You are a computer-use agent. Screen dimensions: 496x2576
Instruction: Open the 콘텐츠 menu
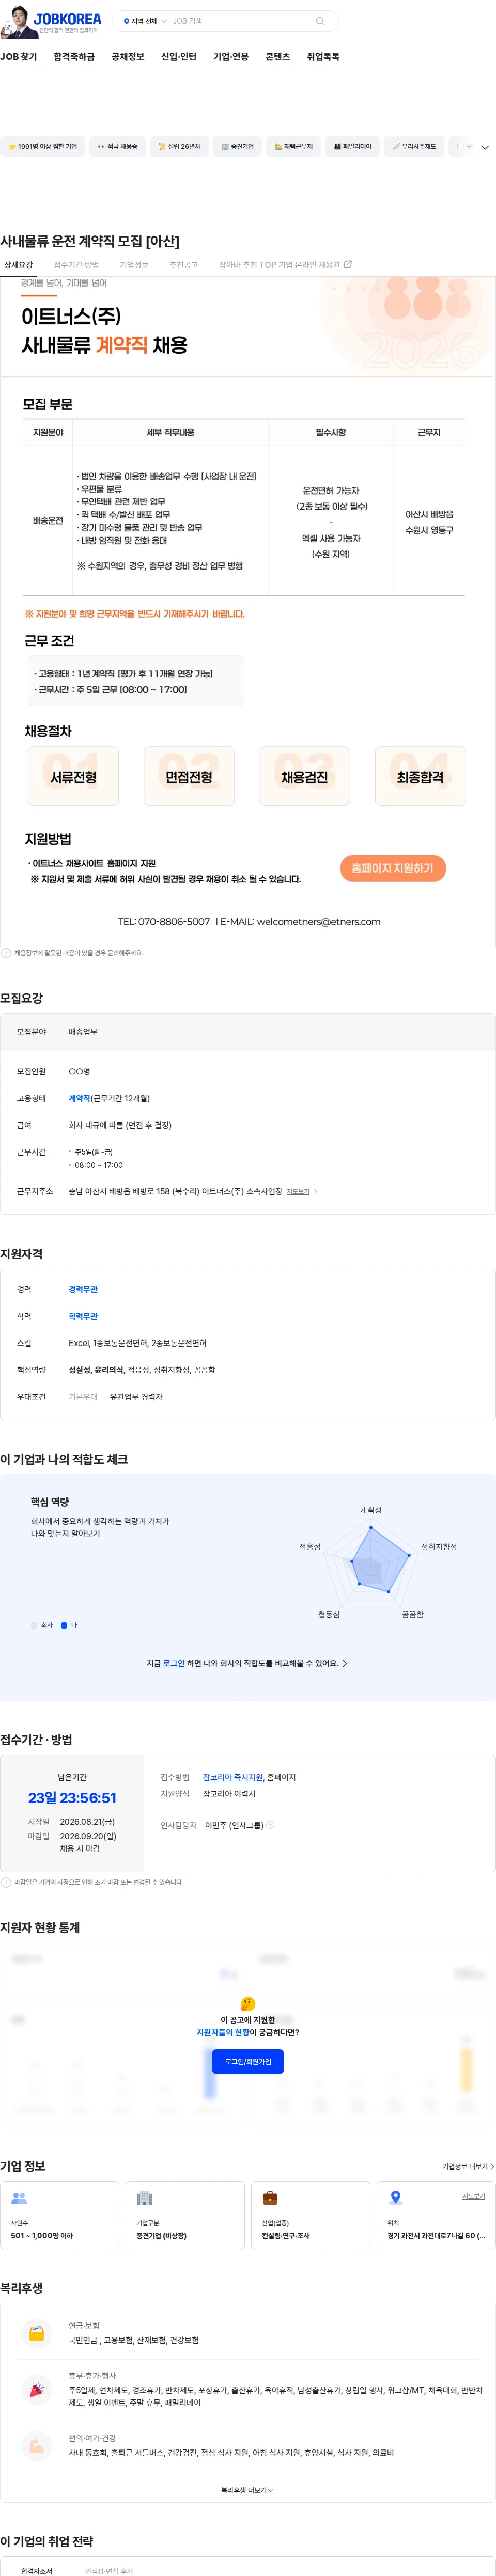click(277, 57)
